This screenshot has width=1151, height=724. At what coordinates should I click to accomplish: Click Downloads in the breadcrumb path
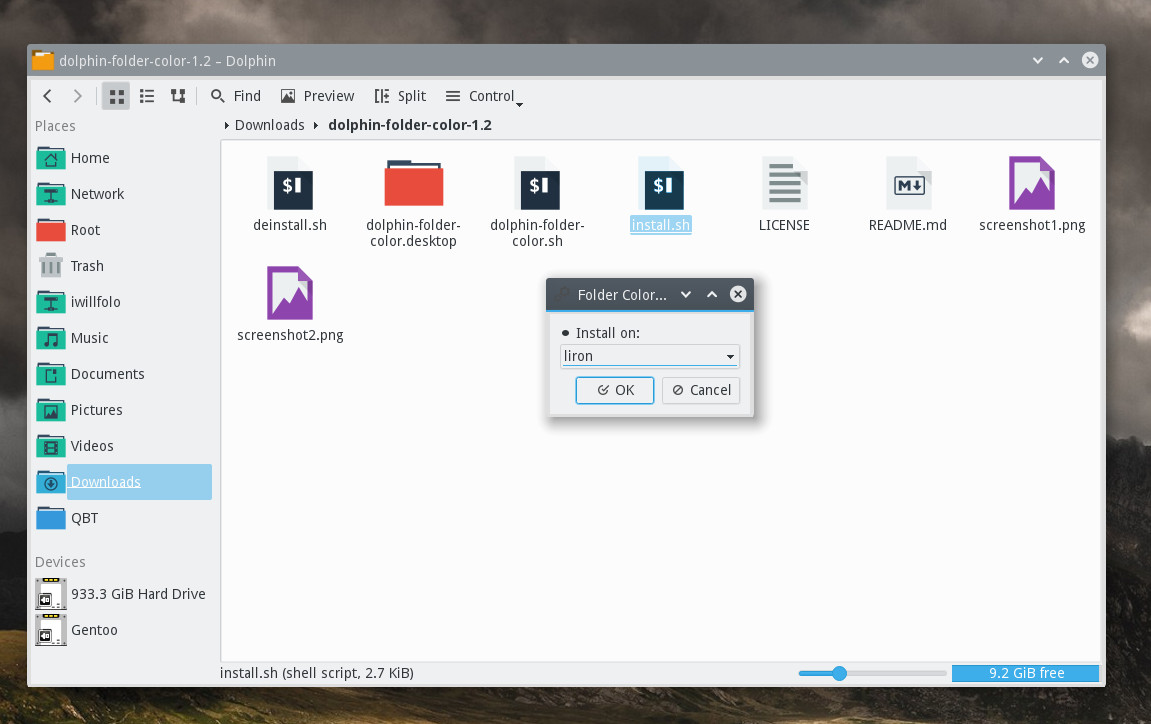tap(269, 125)
